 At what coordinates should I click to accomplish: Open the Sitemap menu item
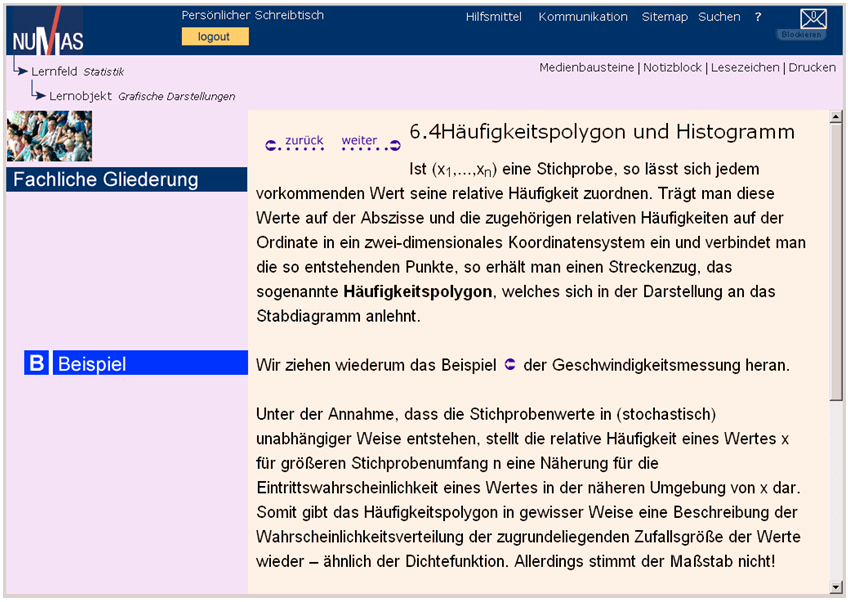click(x=665, y=17)
